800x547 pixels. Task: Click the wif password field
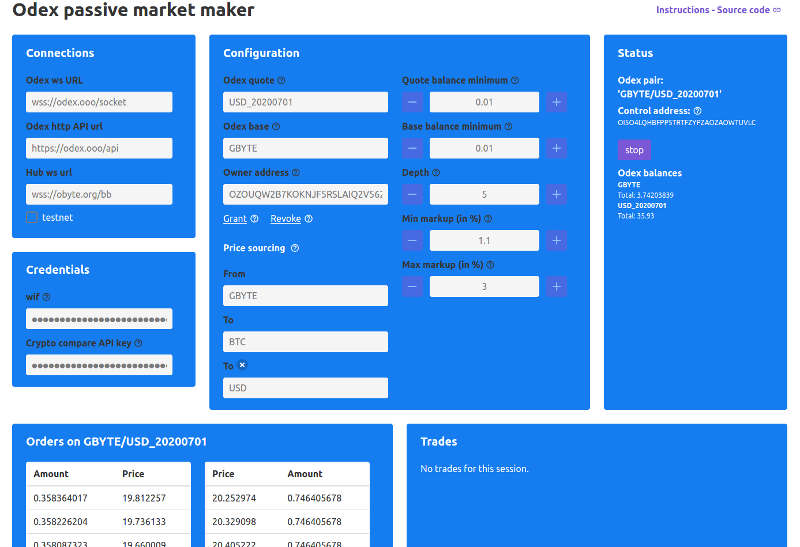[x=99, y=319]
